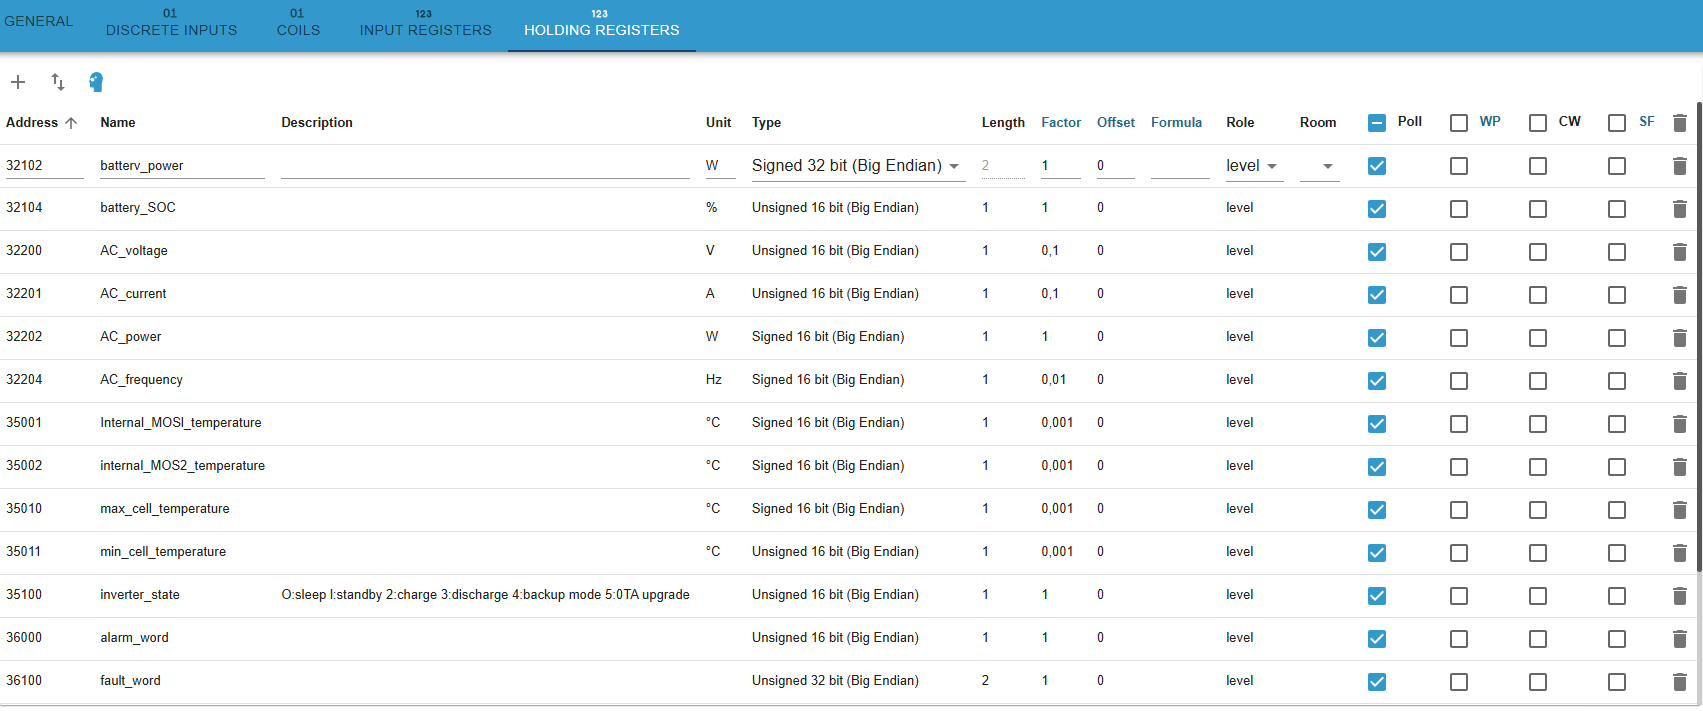Click the Formula field of battery_power row
This screenshot has height=711, width=1703.
(x=1180, y=166)
